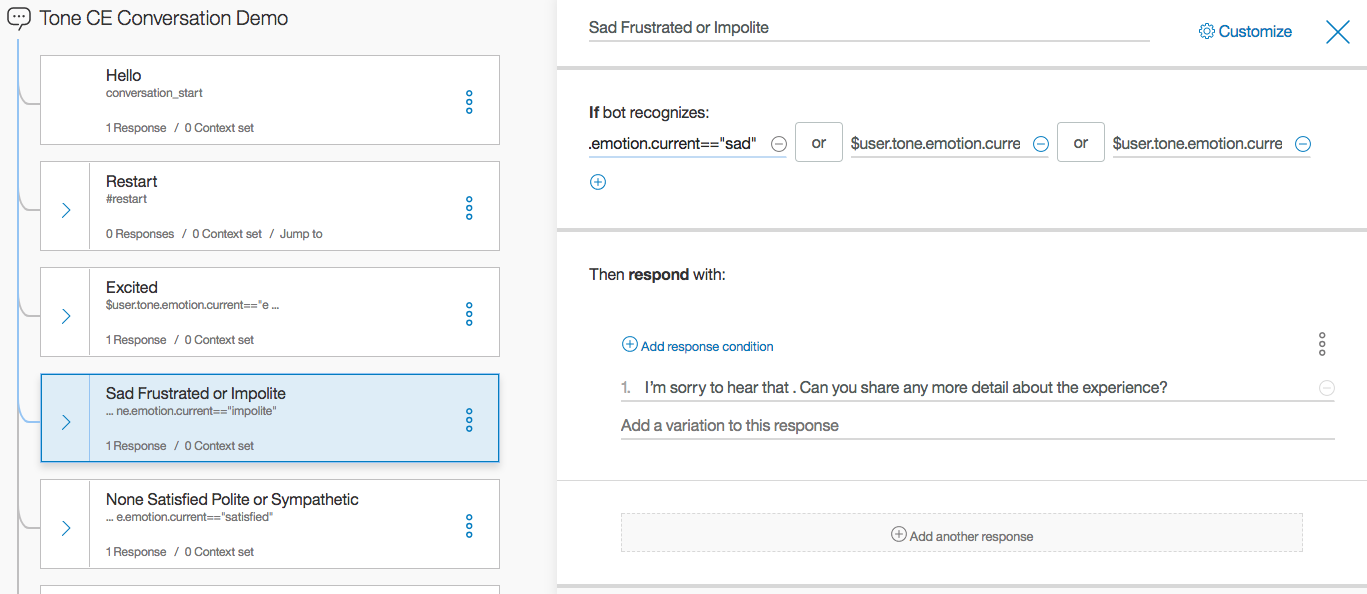1367x594 pixels.
Task: Expand the Excited node children
Action: click(66, 316)
